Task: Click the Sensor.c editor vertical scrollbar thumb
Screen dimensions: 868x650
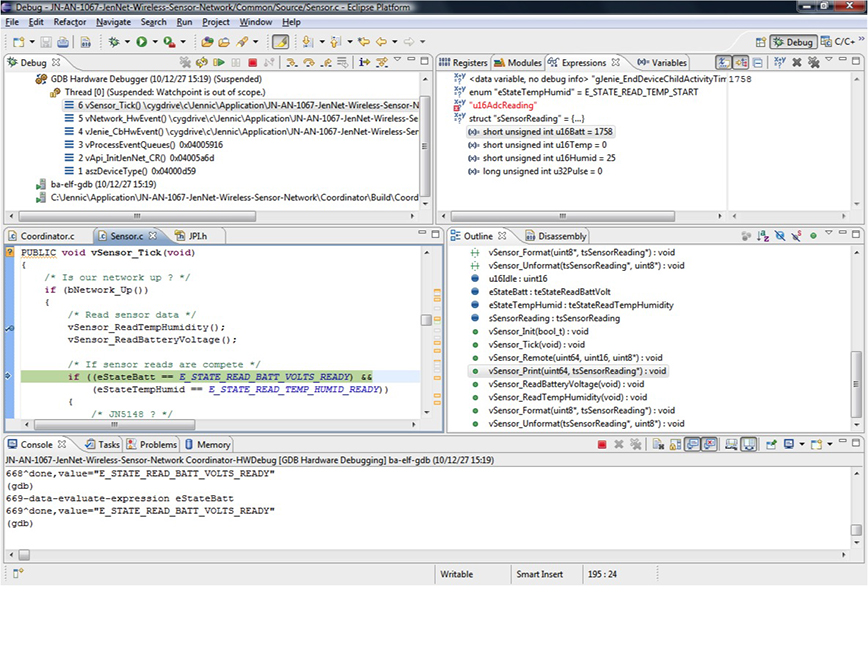Action: click(426, 320)
